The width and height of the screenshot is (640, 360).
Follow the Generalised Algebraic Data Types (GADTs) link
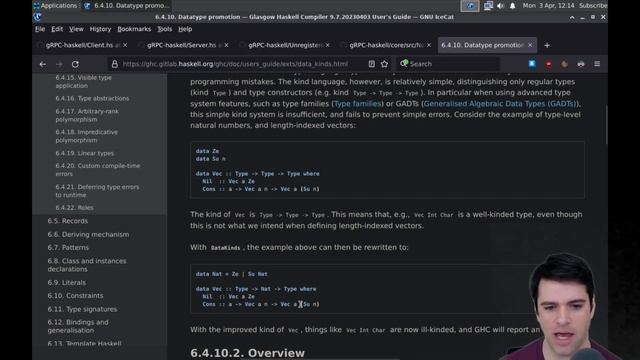(x=500, y=104)
